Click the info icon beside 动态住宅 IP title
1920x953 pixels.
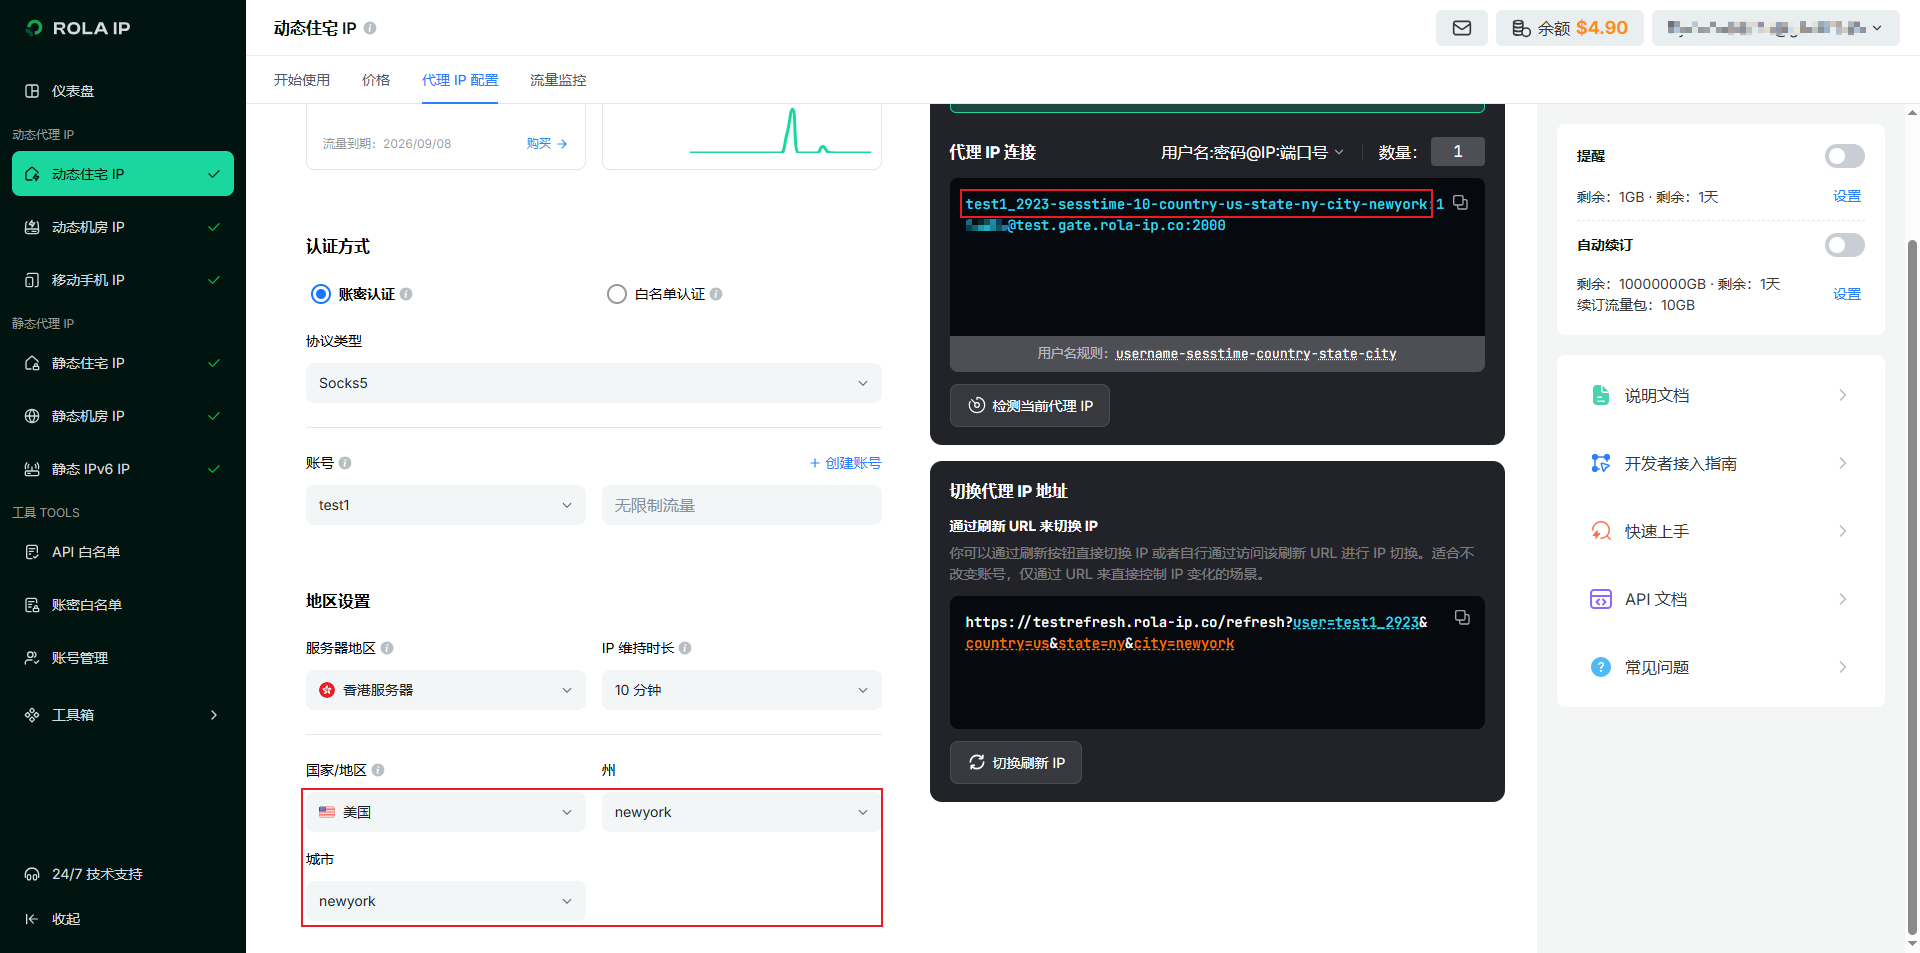pyautogui.click(x=370, y=28)
